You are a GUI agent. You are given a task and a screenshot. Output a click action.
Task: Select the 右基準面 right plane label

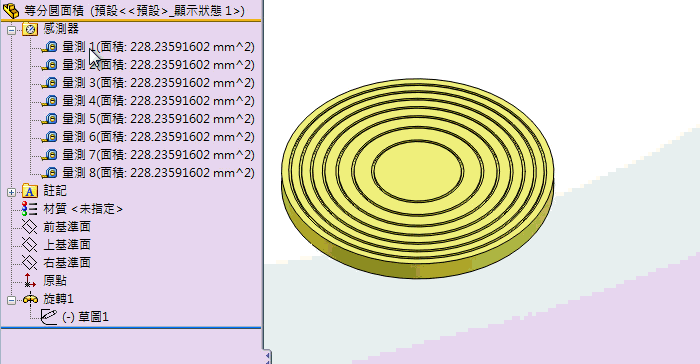point(67,263)
